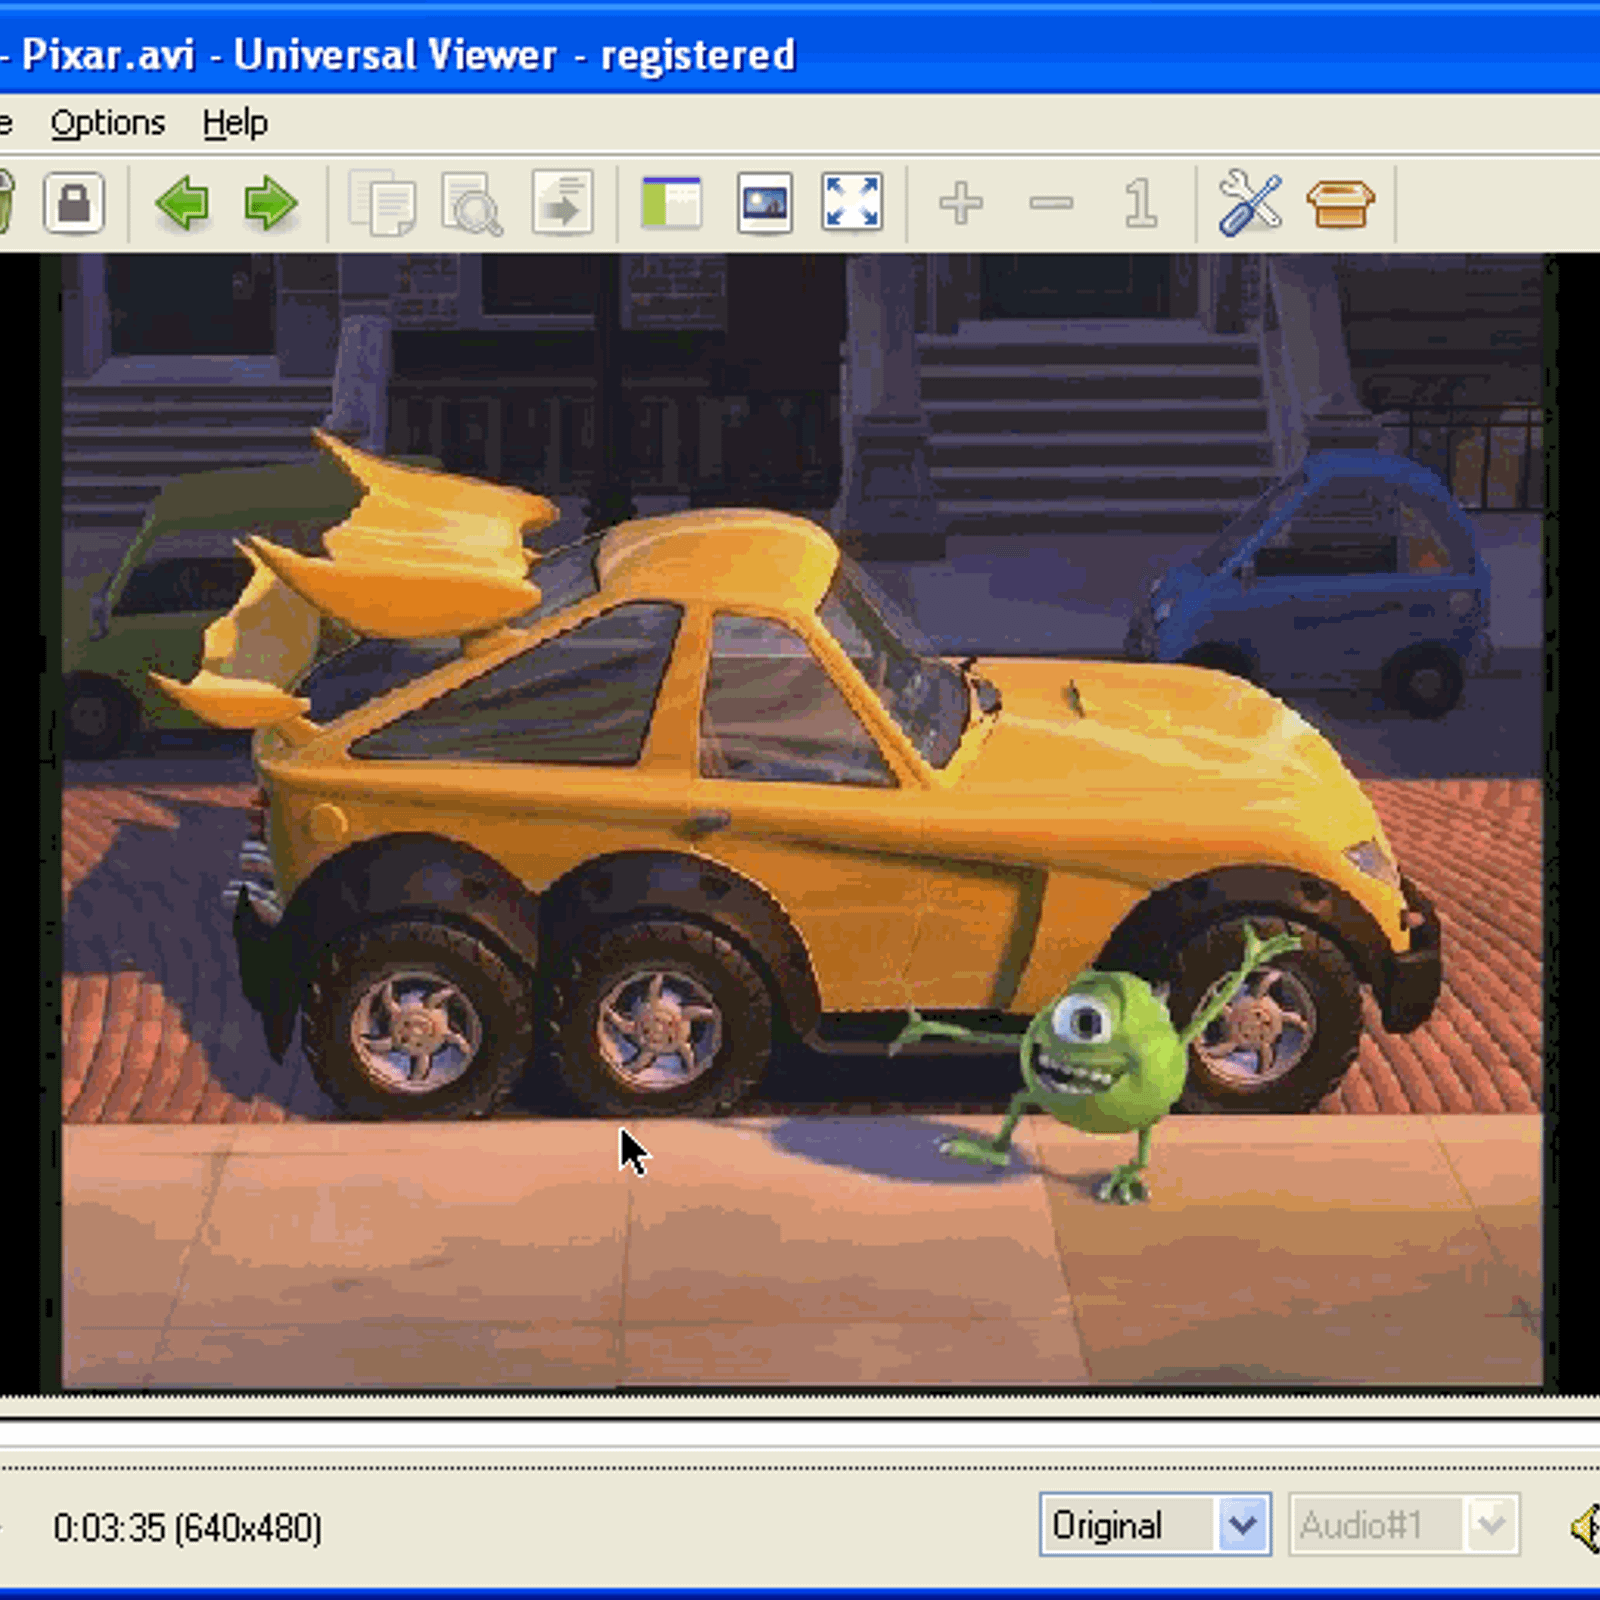Viewport: 1600px width, 1600px height.
Task: Click the zoom out minus icon
Action: pyautogui.click(x=1051, y=204)
